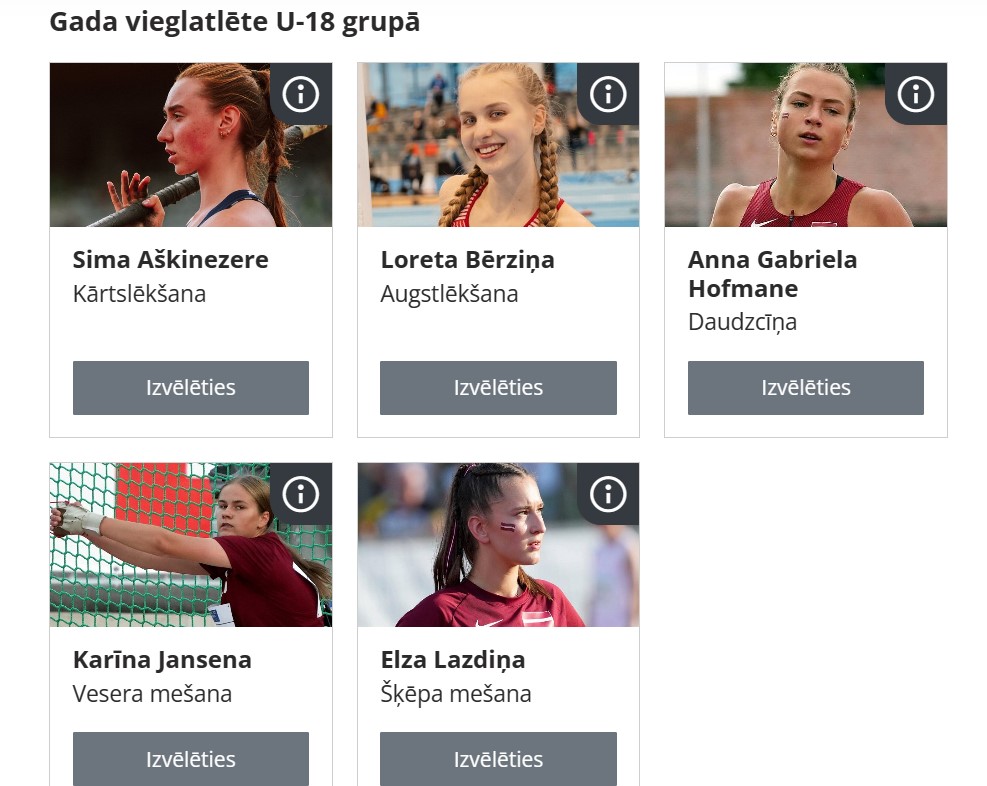This screenshot has height=786, width=987.
Task: Click the name Sima Aškinezere
Action: tap(171, 259)
